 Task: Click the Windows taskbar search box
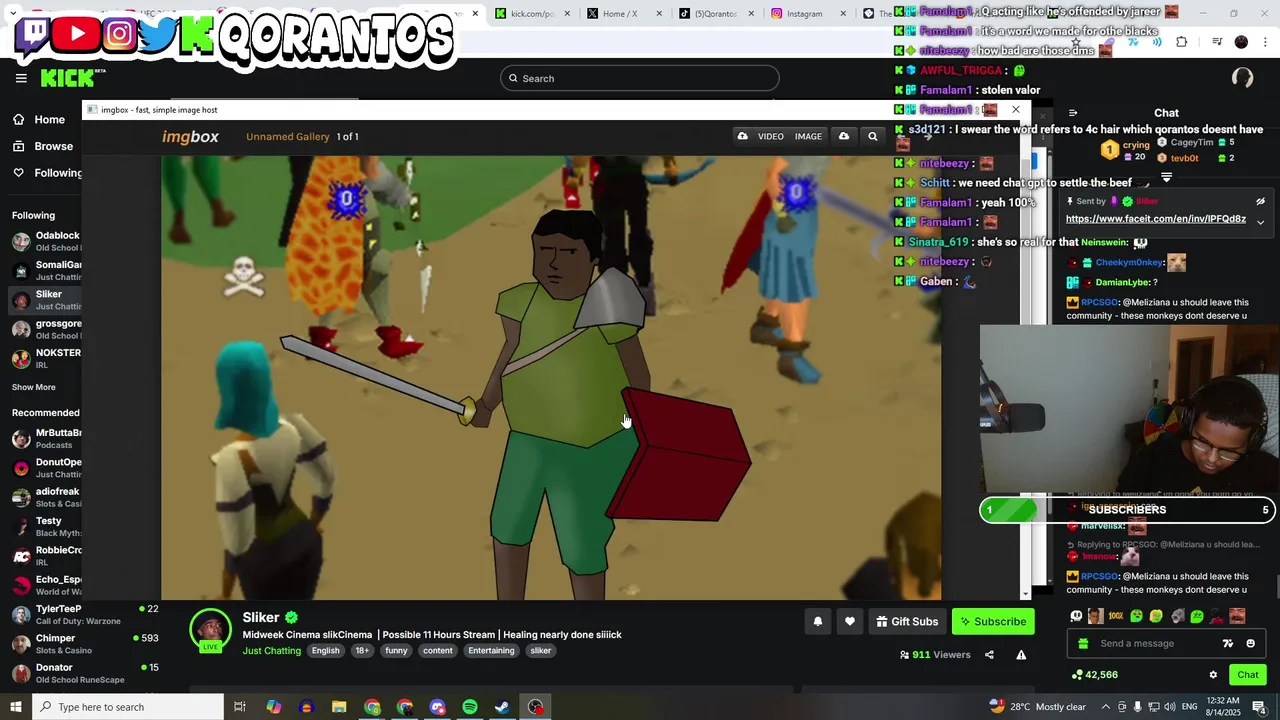(128, 707)
